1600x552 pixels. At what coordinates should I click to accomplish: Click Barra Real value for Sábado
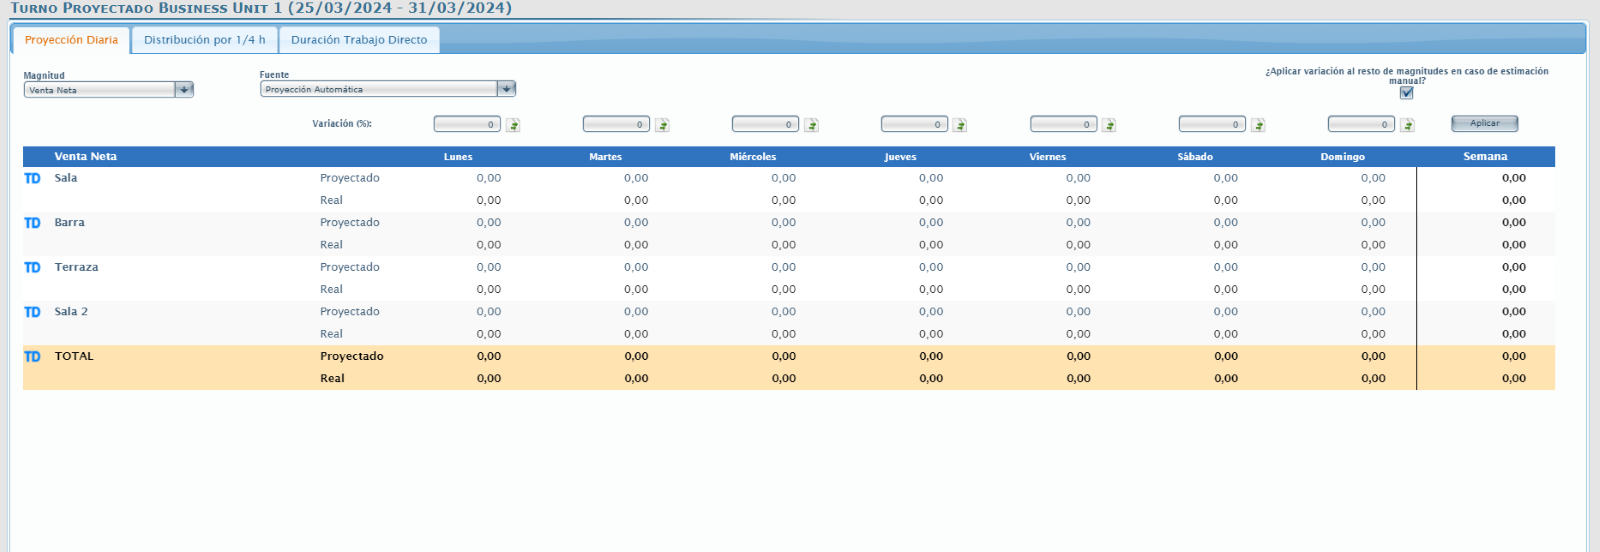(1226, 245)
